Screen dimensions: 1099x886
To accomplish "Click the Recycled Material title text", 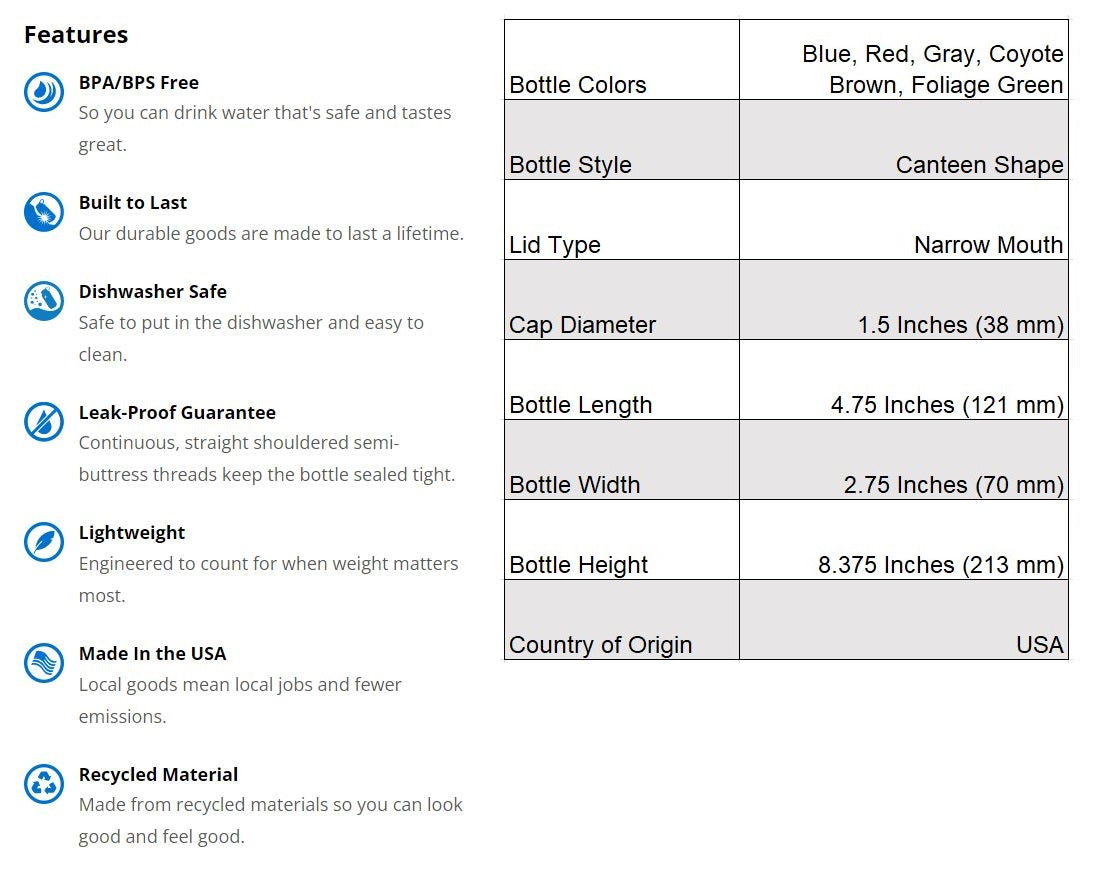I will [x=158, y=775].
